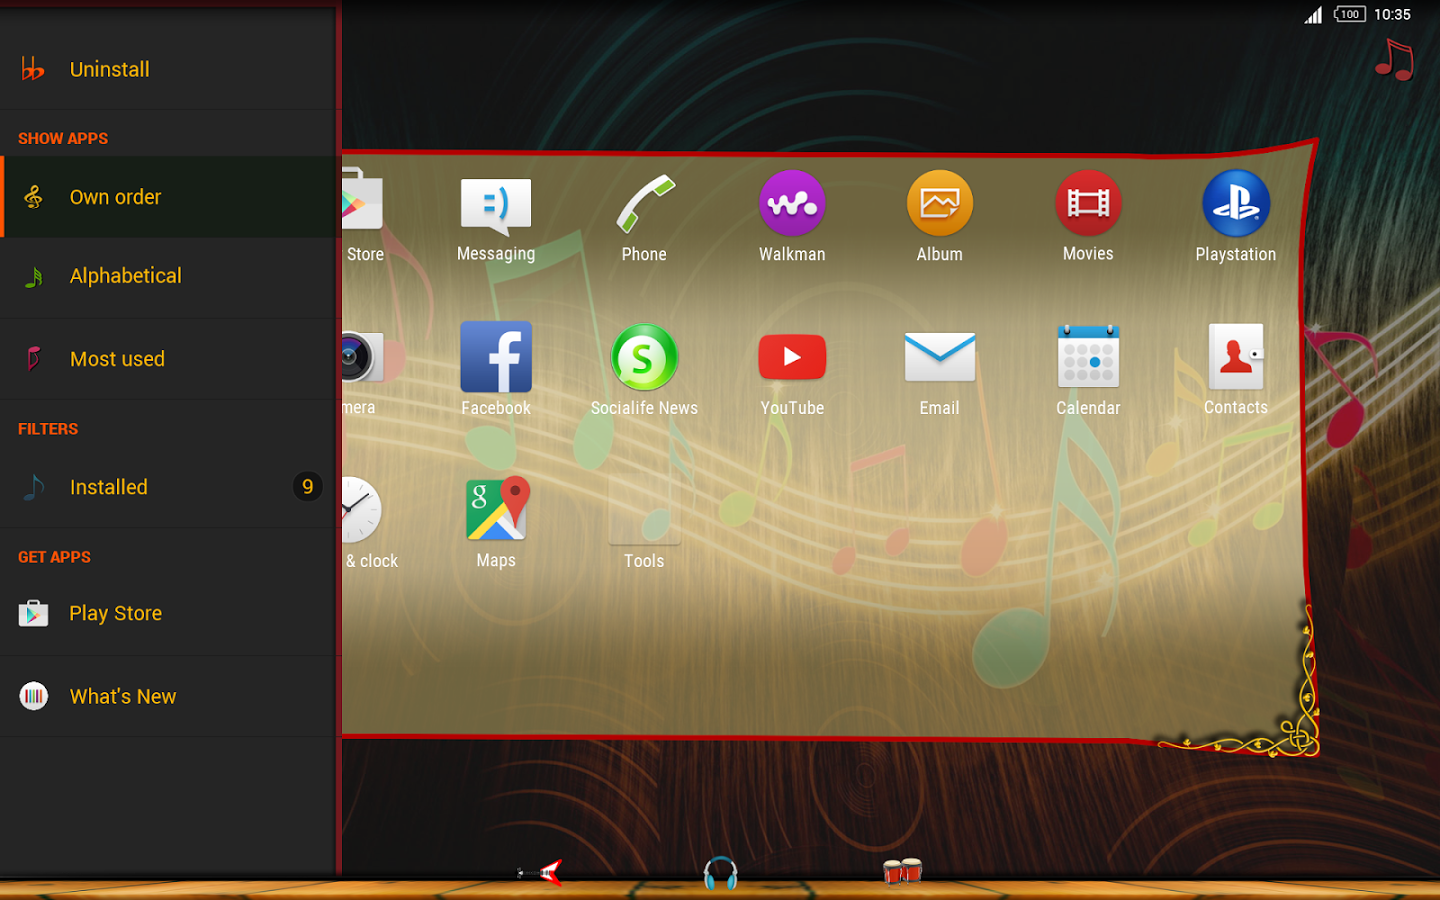Sort apps by Alphabetical order
The width and height of the screenshot is (1440, 900).
coord(168,276)
